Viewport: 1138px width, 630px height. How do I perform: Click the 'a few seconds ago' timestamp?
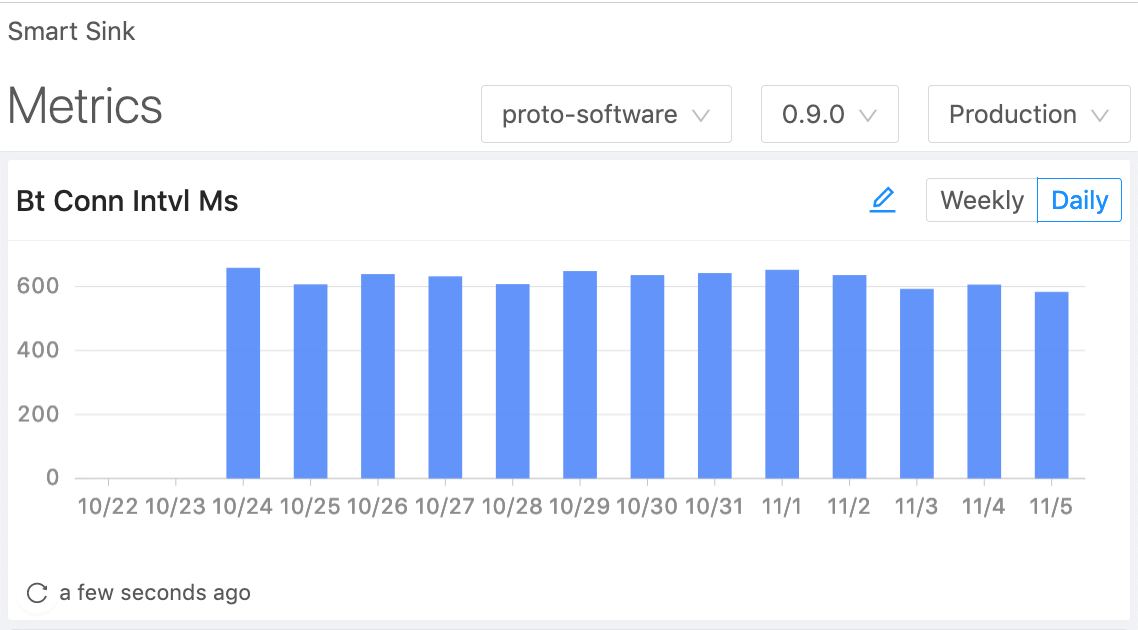click(155, 593)
